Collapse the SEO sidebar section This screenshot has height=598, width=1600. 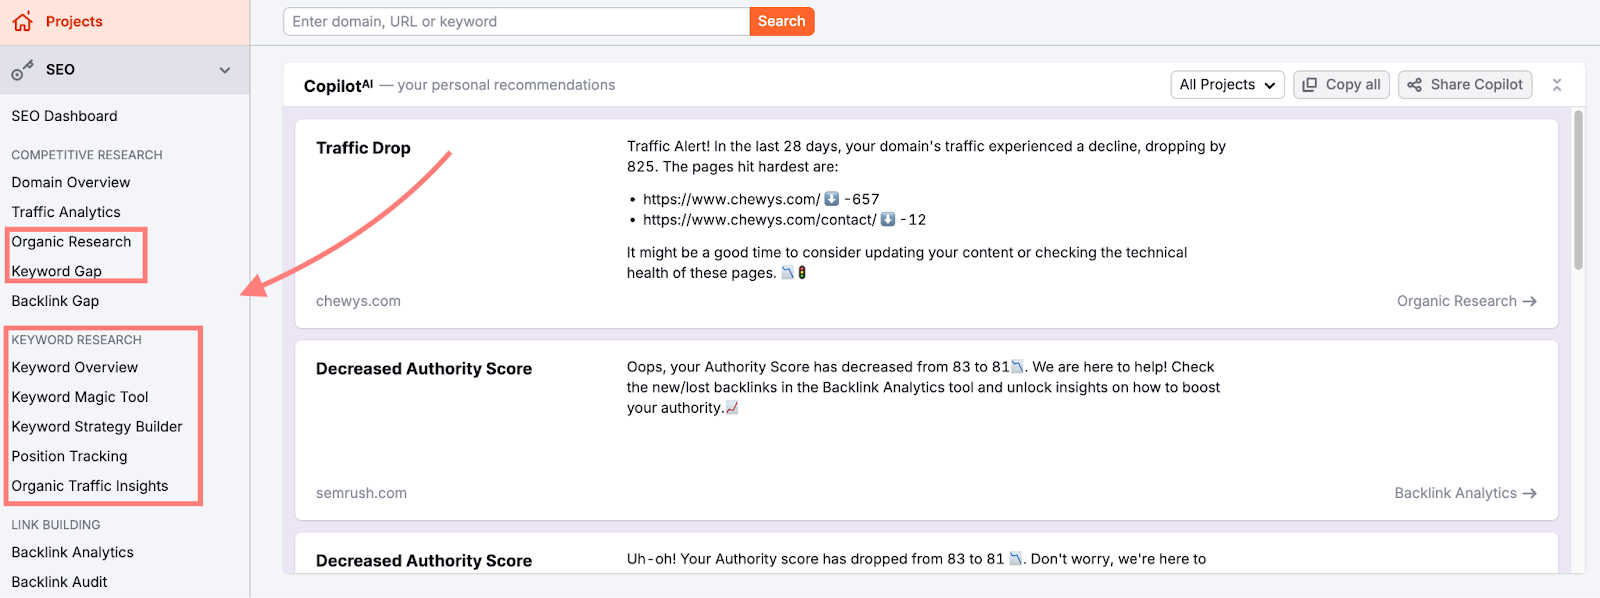(225, 69)
